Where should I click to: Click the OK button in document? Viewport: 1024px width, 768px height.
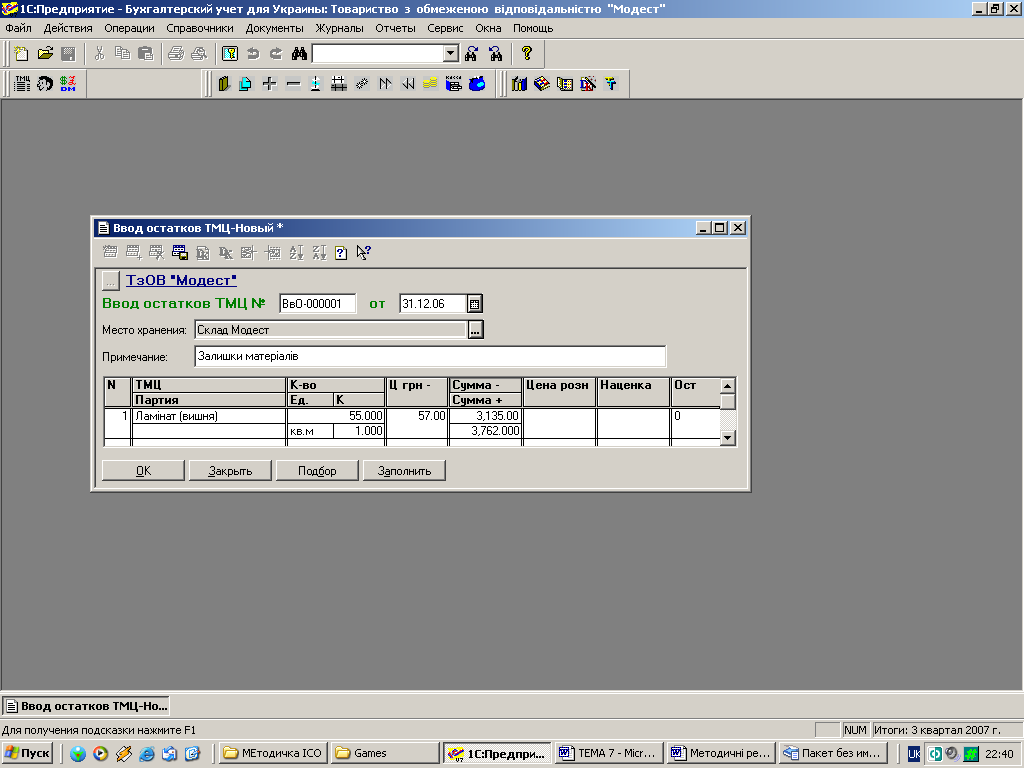click(143, 471)
